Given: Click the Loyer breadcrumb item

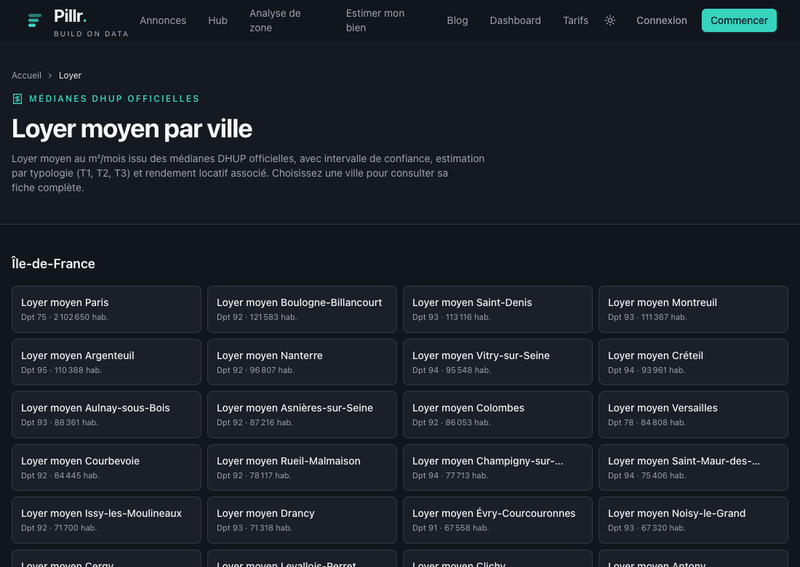Looking at the screenshot, I should [70, 76].
